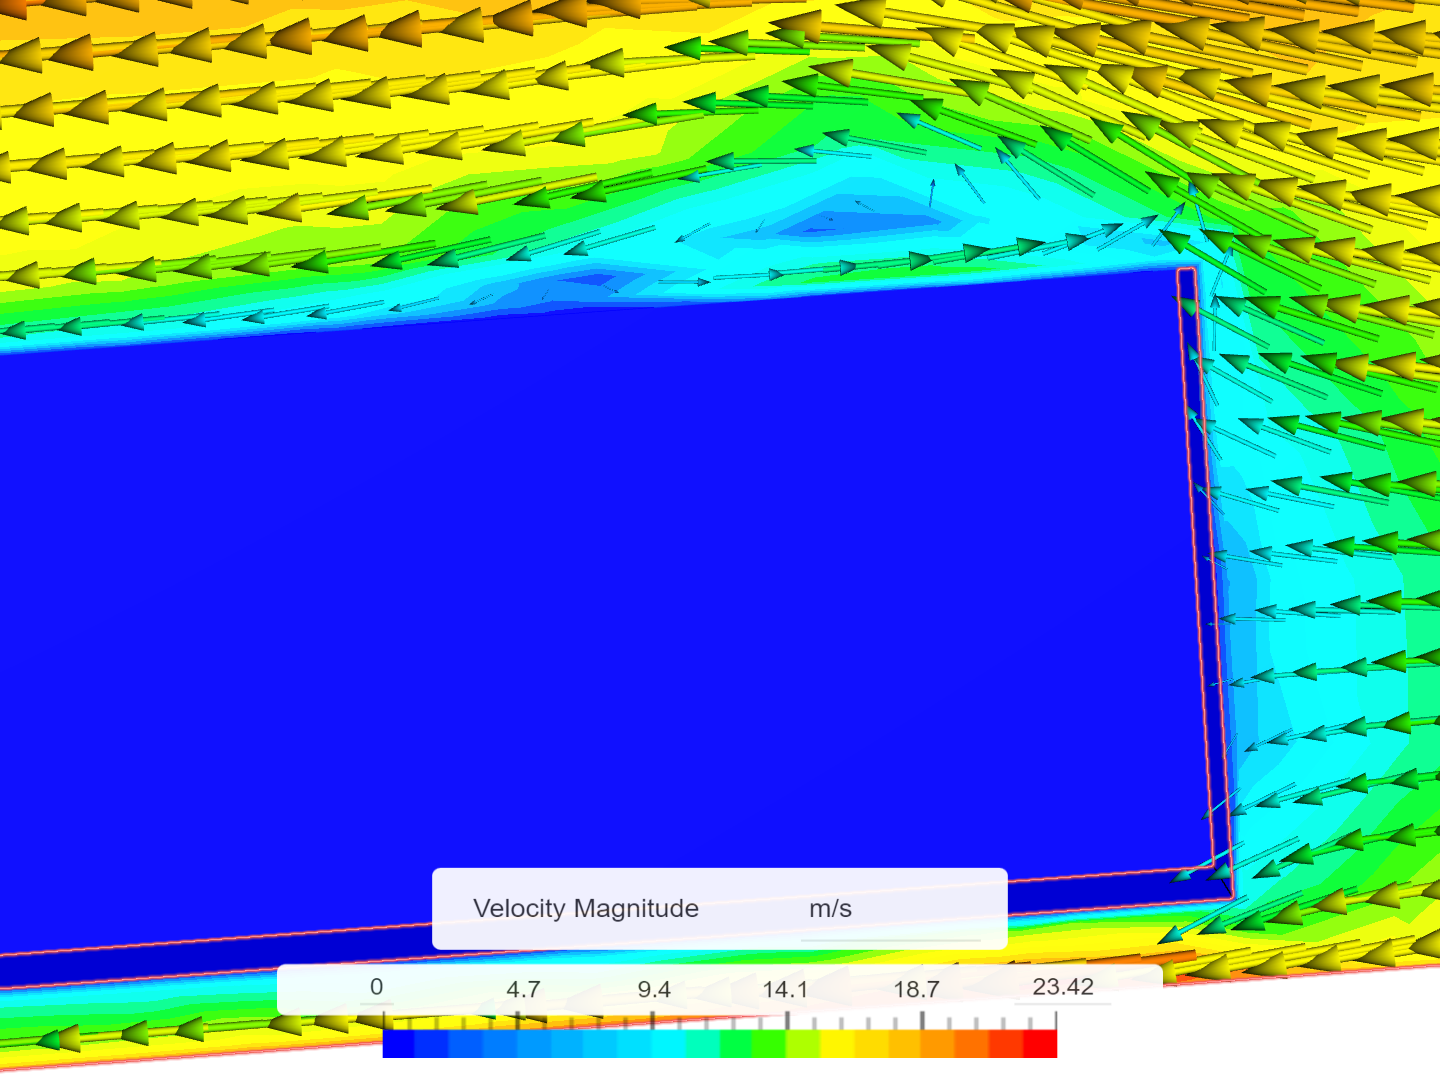
Task: Edit the legend maximum value 23.42
Action: click(1062, 987)
